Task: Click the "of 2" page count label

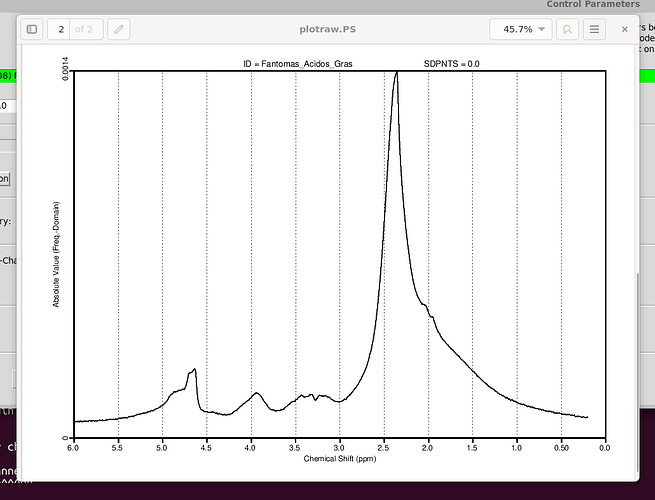Action: point(88,30)
